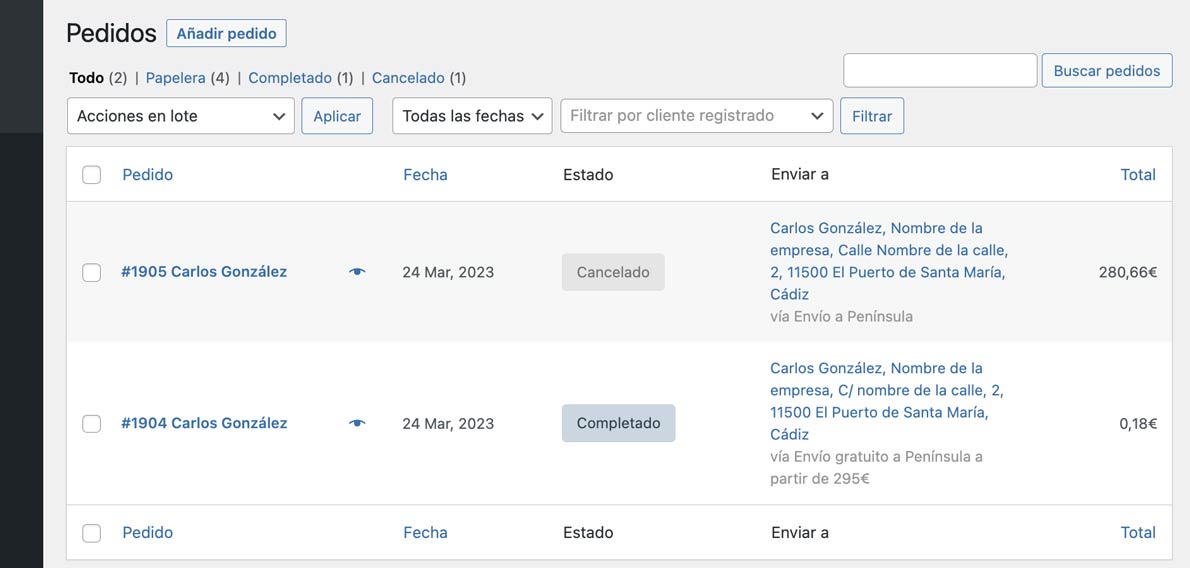Preview order #1905 with the eye icon
The height and width of the screenshot is (568, 1190).
(357, 272)
